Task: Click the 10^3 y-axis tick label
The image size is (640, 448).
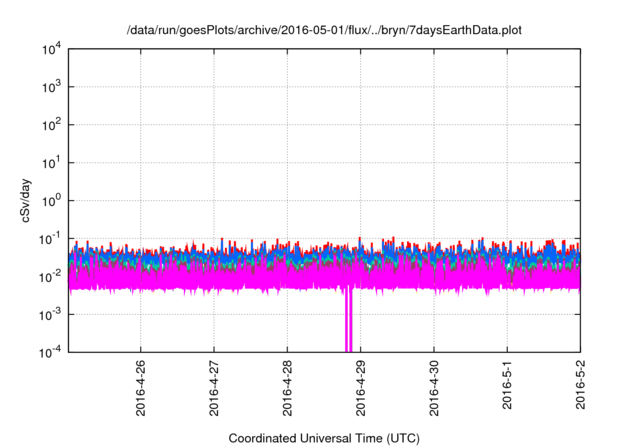Action: [50, 87]
